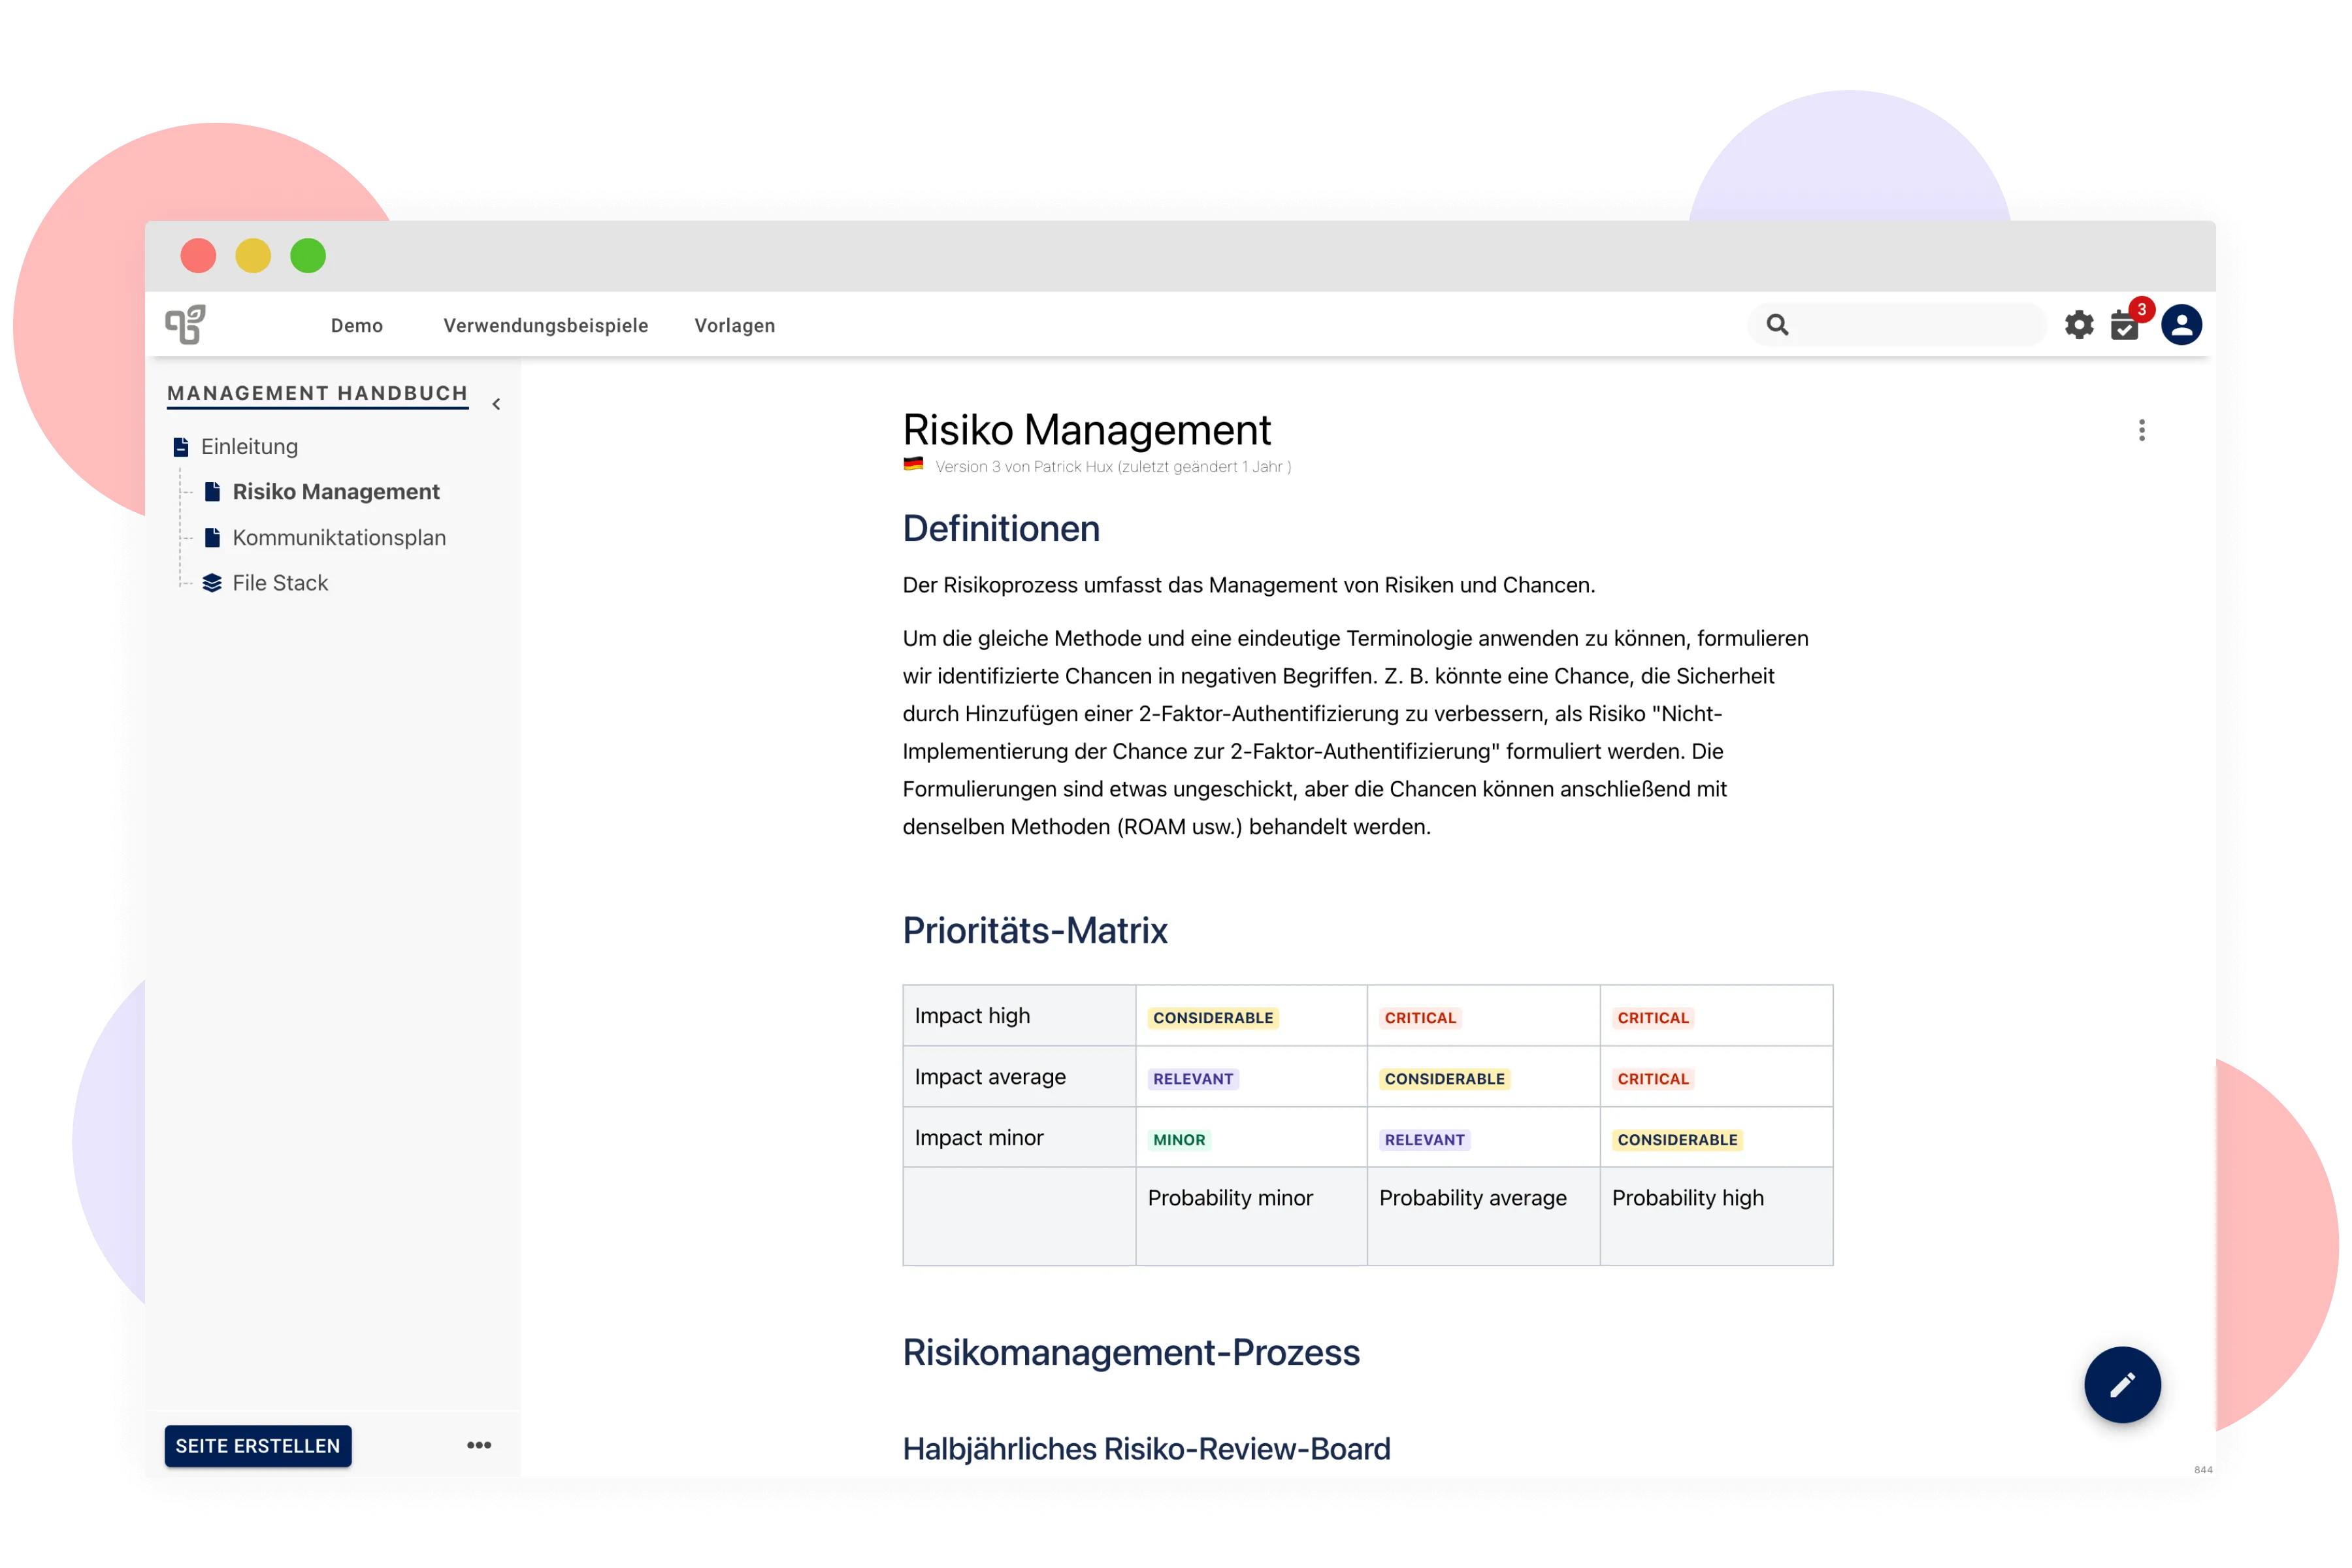2352x1568 pixels.
Task: Click the green MINOR status label
Action: point(1179,1140)
